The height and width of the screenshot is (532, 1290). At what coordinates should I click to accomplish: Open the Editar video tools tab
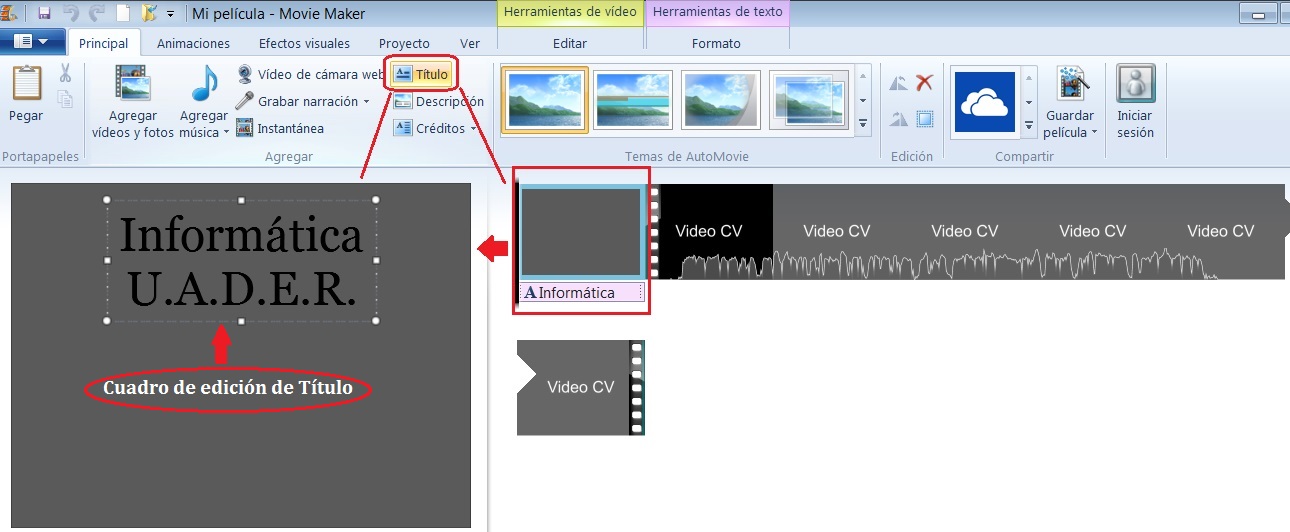coord(570,43)
